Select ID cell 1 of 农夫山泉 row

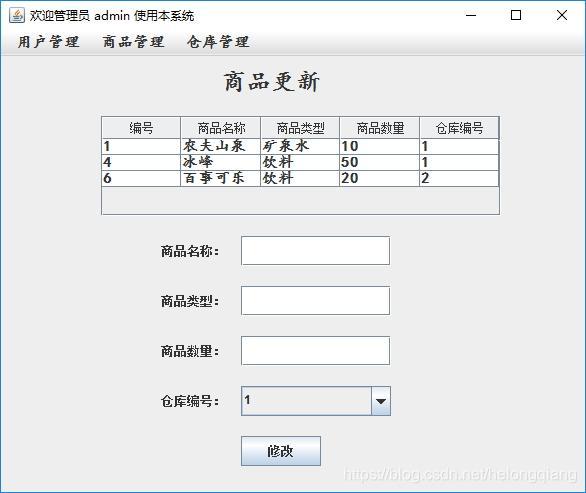coord(141,146)
